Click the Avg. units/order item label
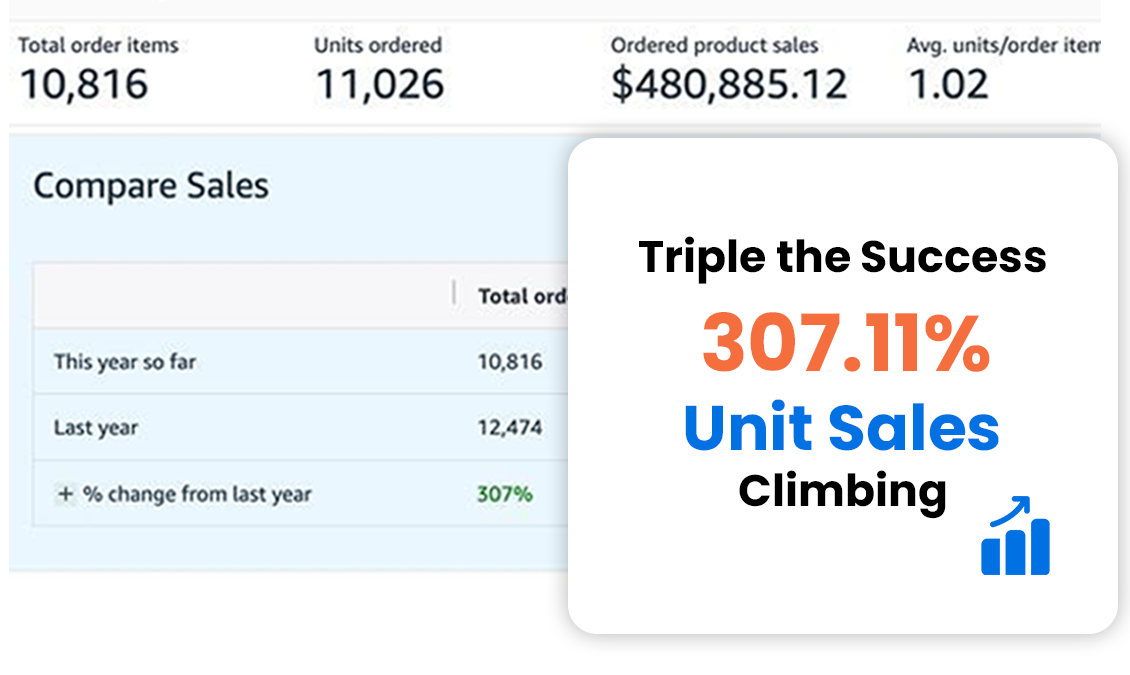The width and height of the screenshot is (1130, 675). tap(1003, 45)
